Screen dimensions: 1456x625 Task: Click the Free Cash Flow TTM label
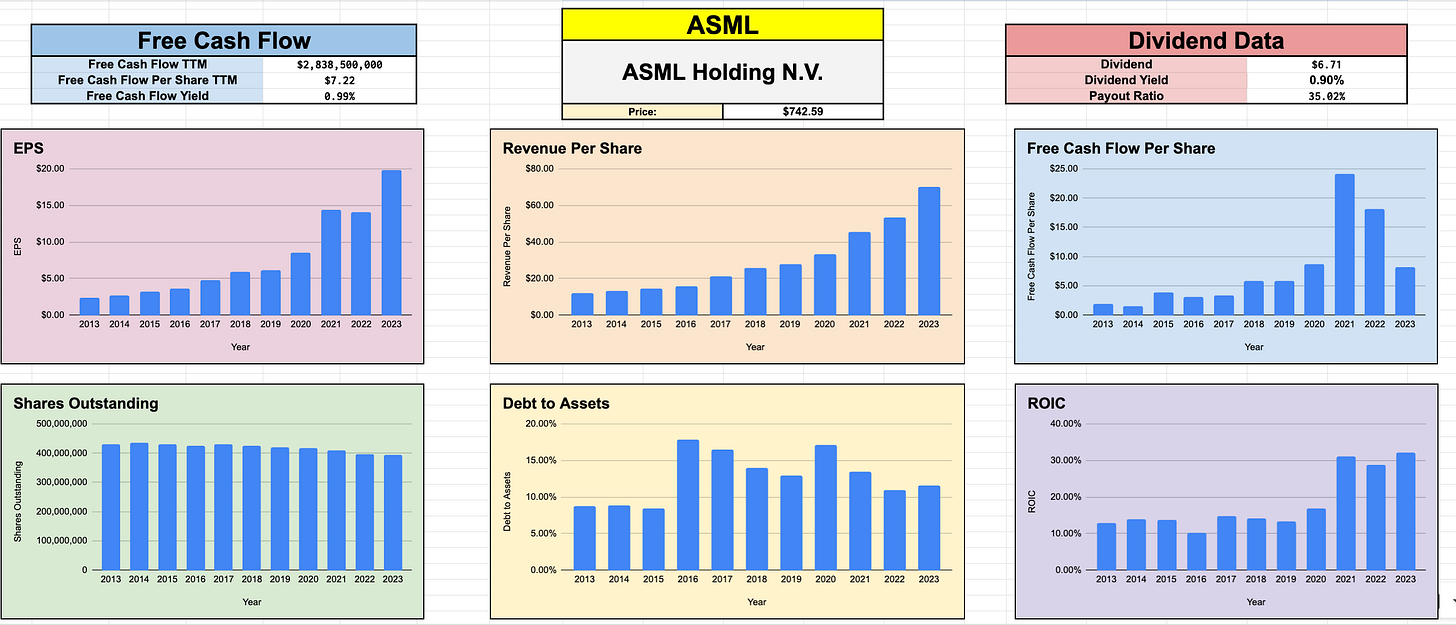(x=148, y=64)
